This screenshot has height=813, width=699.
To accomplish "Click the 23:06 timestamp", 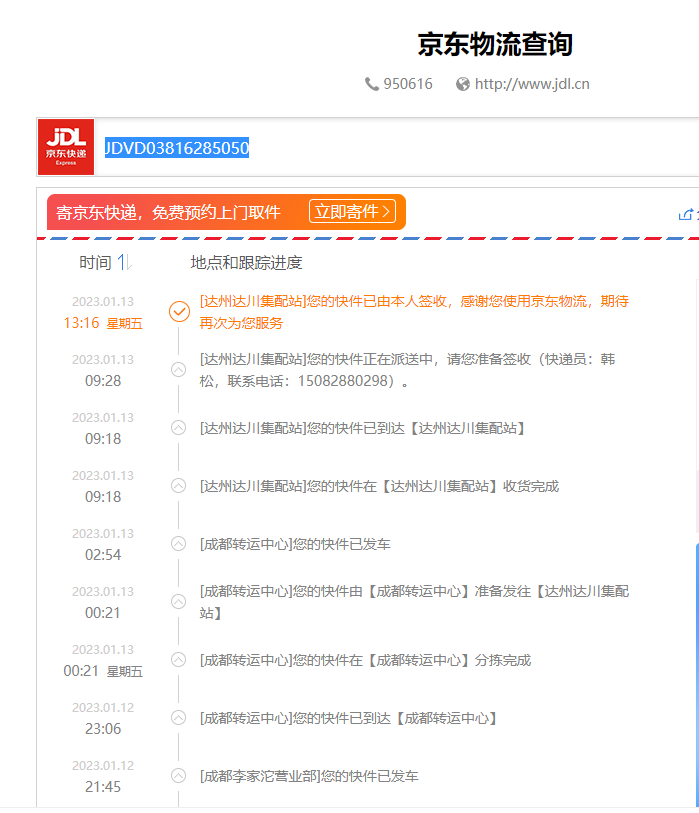I will coord(103,729).
